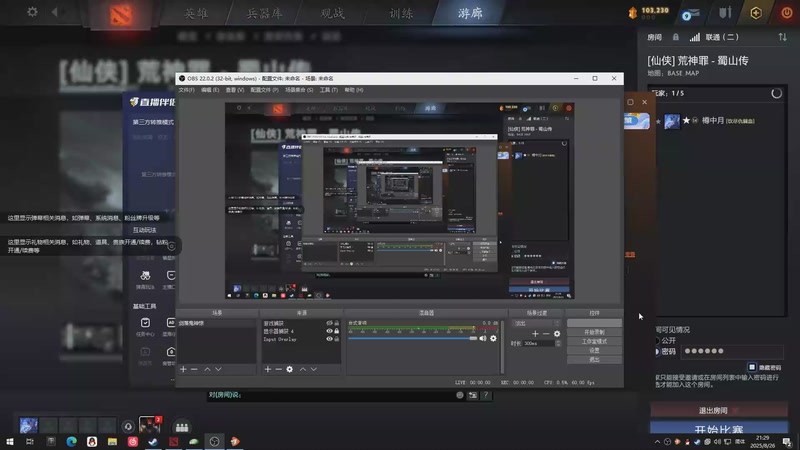800x450 pixels.
Task: Open the OBS 场景集合(S) menu
Action: coord(299,90)
